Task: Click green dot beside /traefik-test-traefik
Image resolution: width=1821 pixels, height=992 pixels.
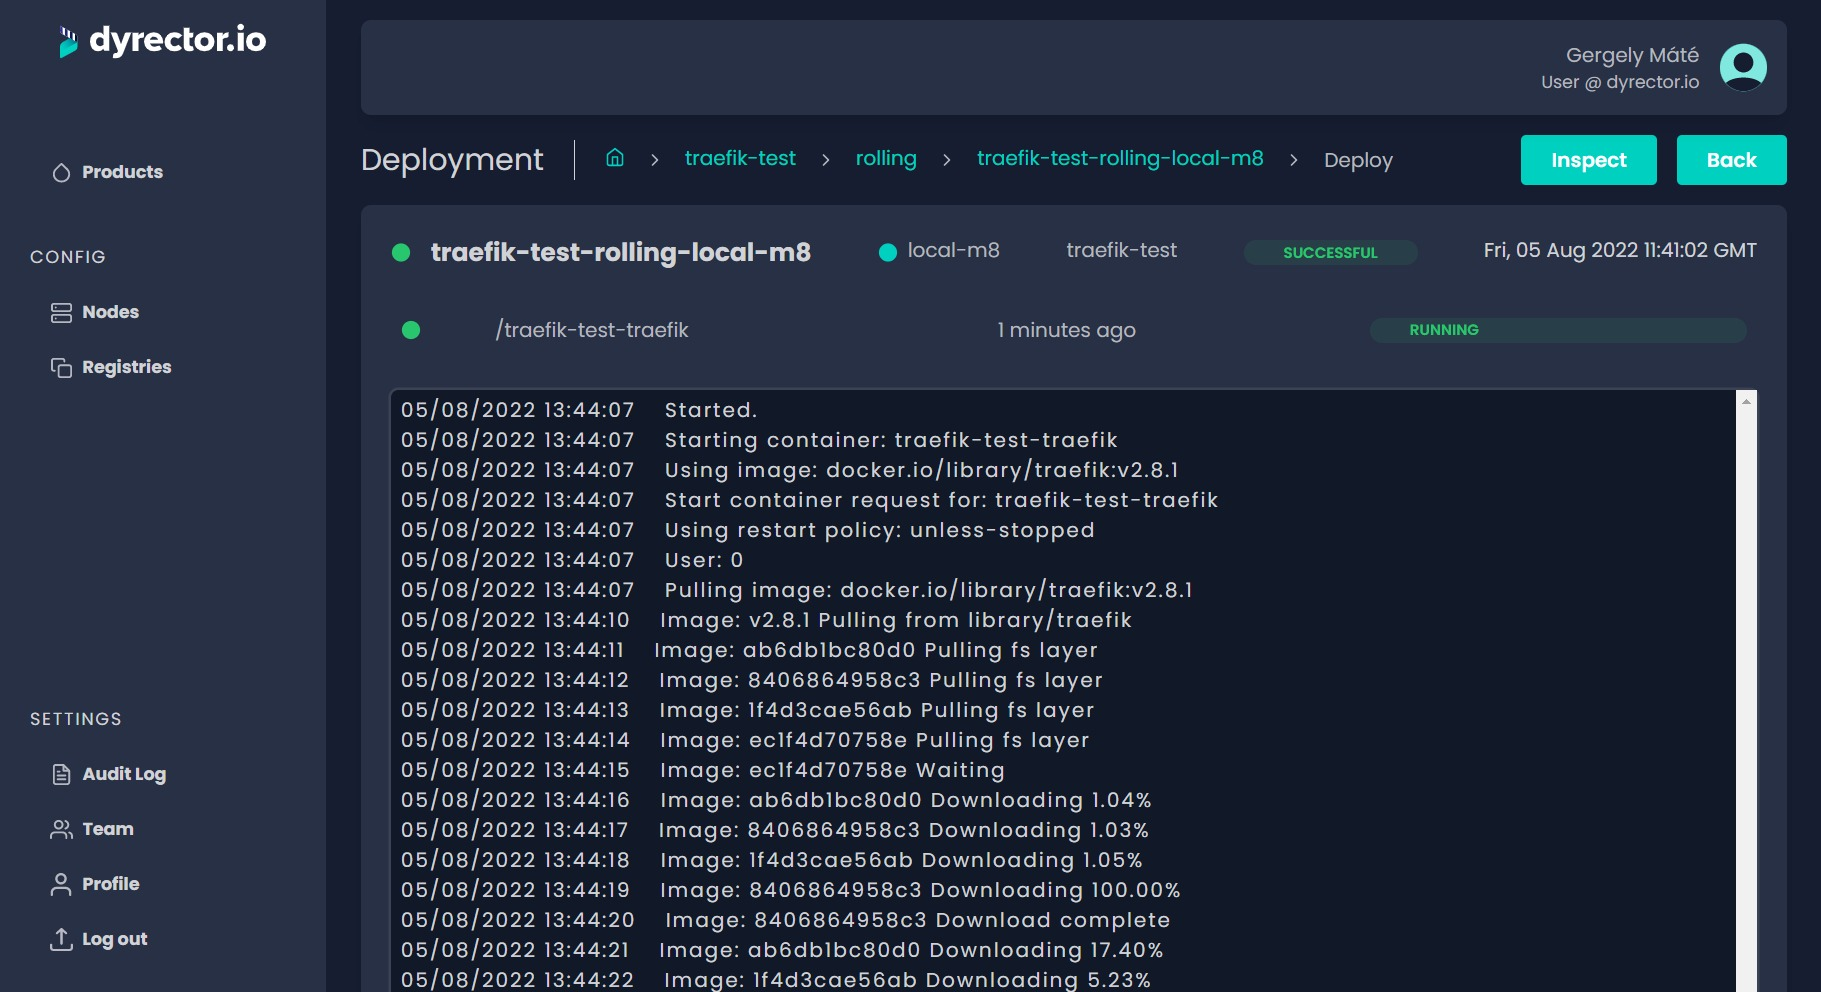Action: [x=410, y=330]
